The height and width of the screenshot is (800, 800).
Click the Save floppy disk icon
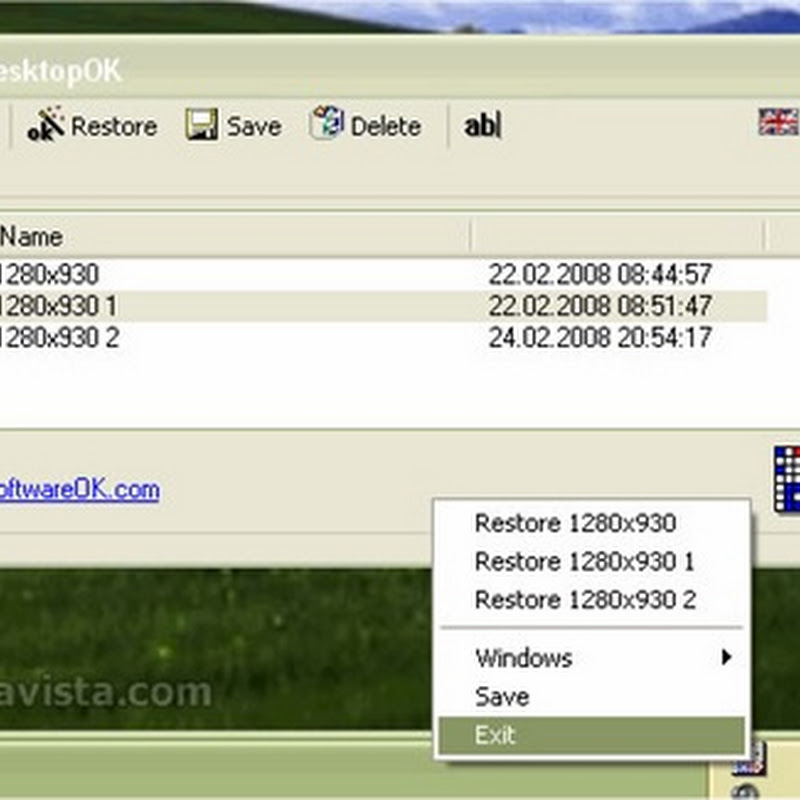202,124
